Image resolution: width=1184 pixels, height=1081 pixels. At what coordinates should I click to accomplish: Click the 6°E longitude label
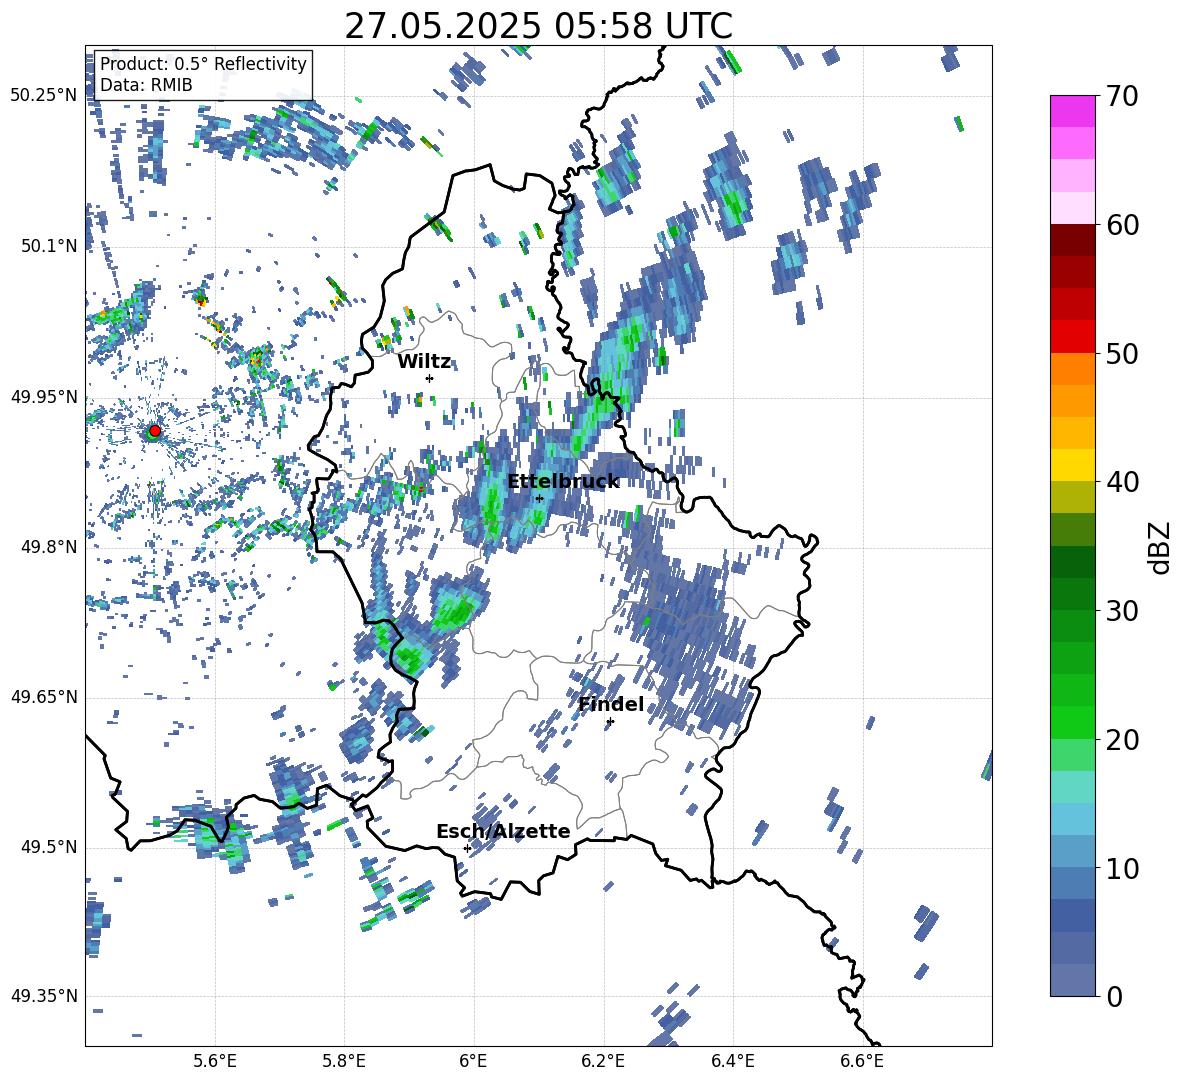(473, 1061)
